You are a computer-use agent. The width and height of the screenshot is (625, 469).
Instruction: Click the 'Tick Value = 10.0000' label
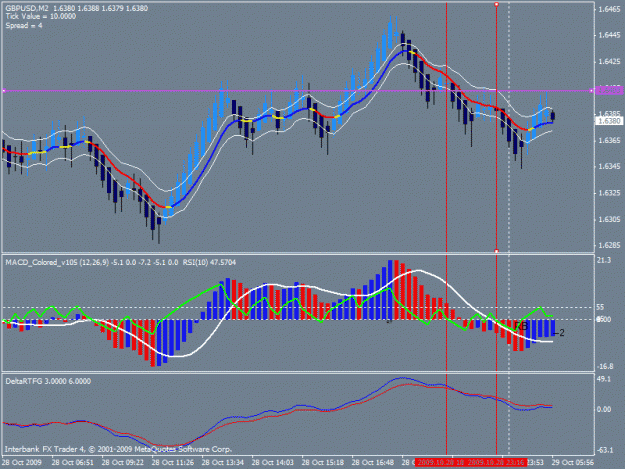click(x=41, y=17)
